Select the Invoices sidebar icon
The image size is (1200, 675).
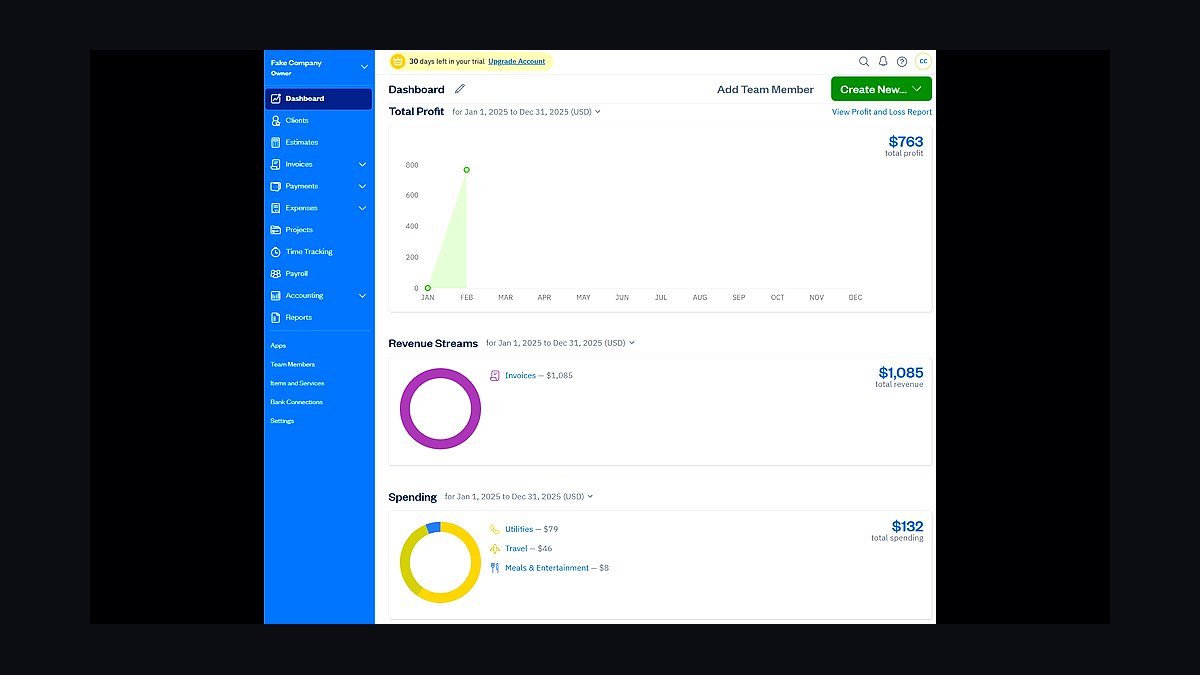tap(276, 164)
